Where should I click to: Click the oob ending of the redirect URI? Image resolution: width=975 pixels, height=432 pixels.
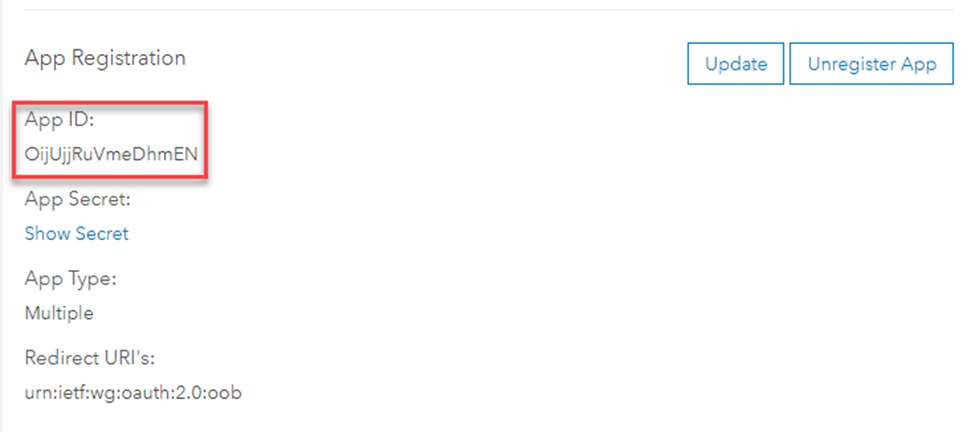[226, 393]
